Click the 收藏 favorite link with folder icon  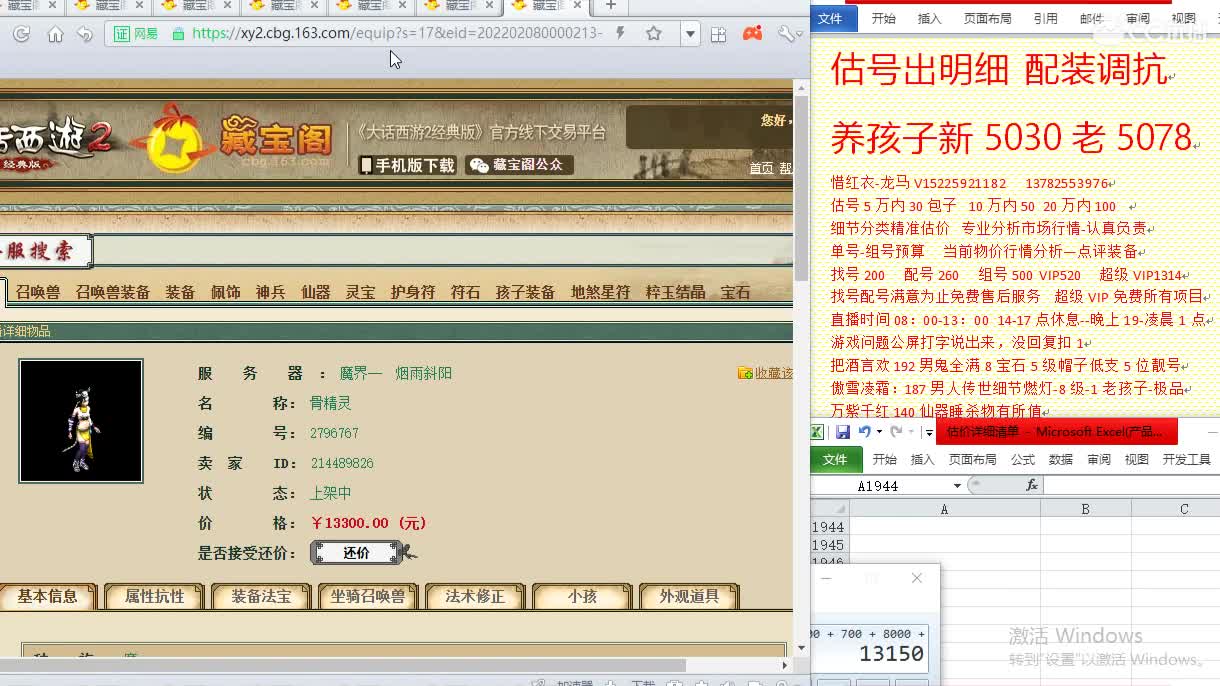click(x=765, y=373)
